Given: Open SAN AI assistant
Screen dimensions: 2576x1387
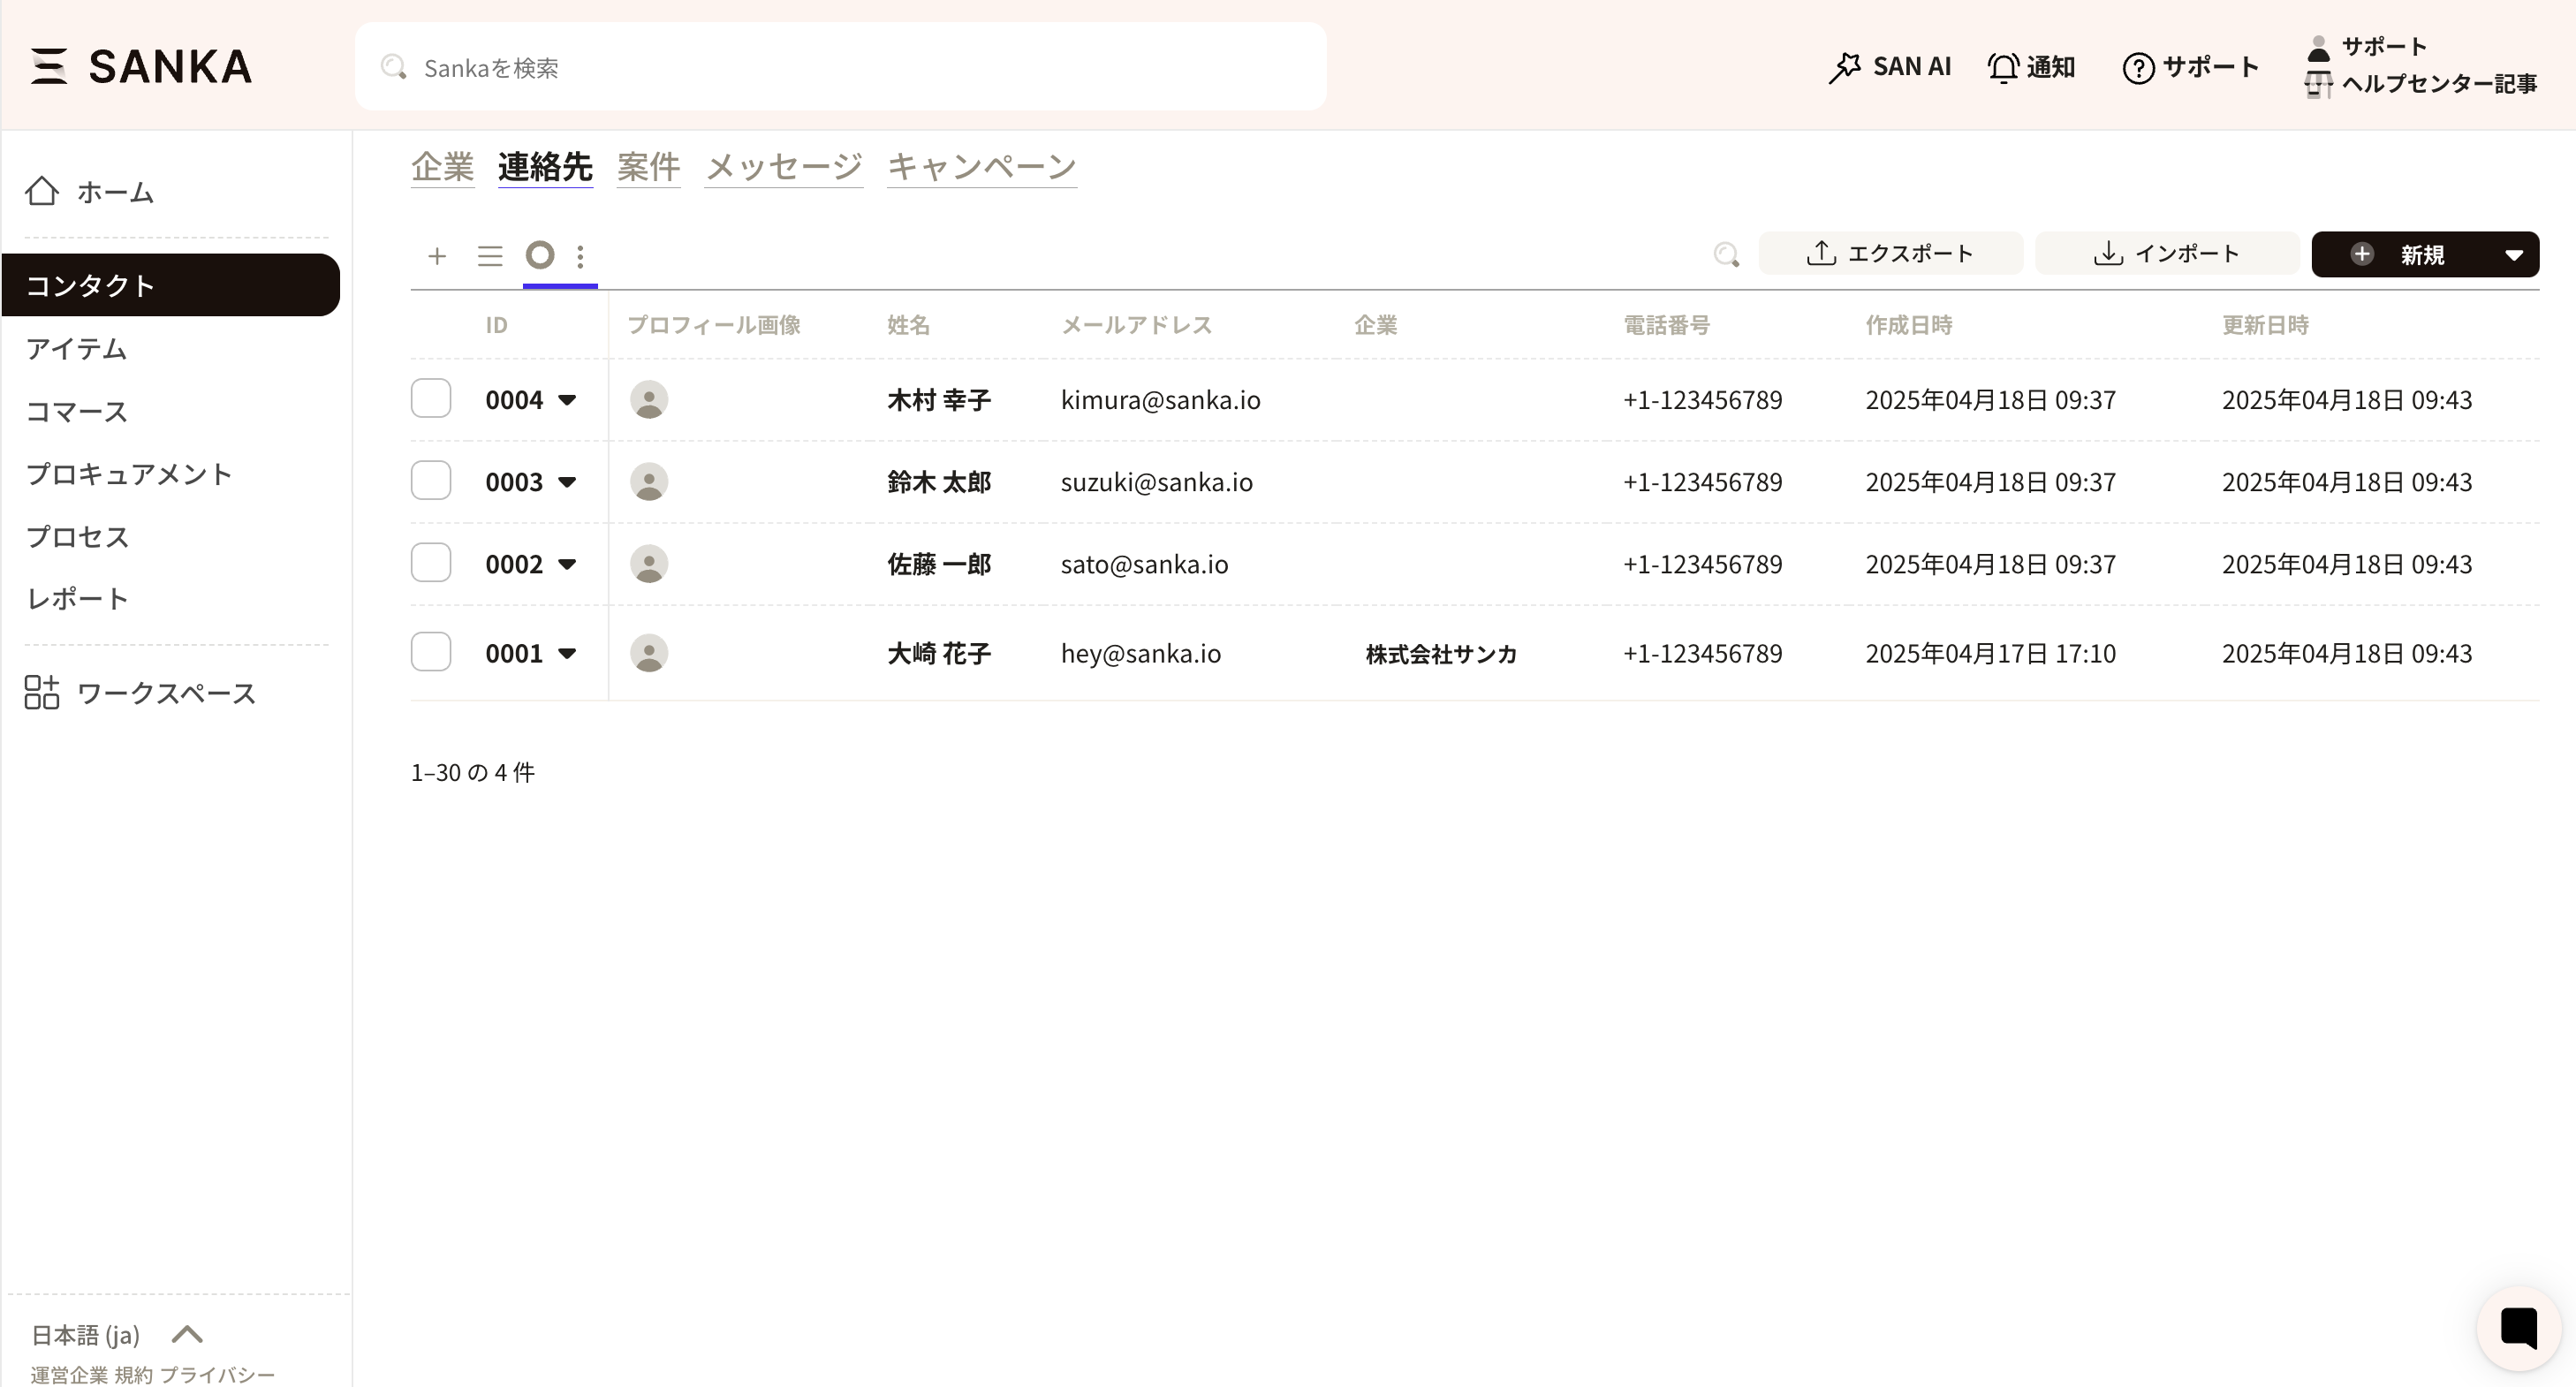Looking at the screenshot, I should tap(1889, 67).
